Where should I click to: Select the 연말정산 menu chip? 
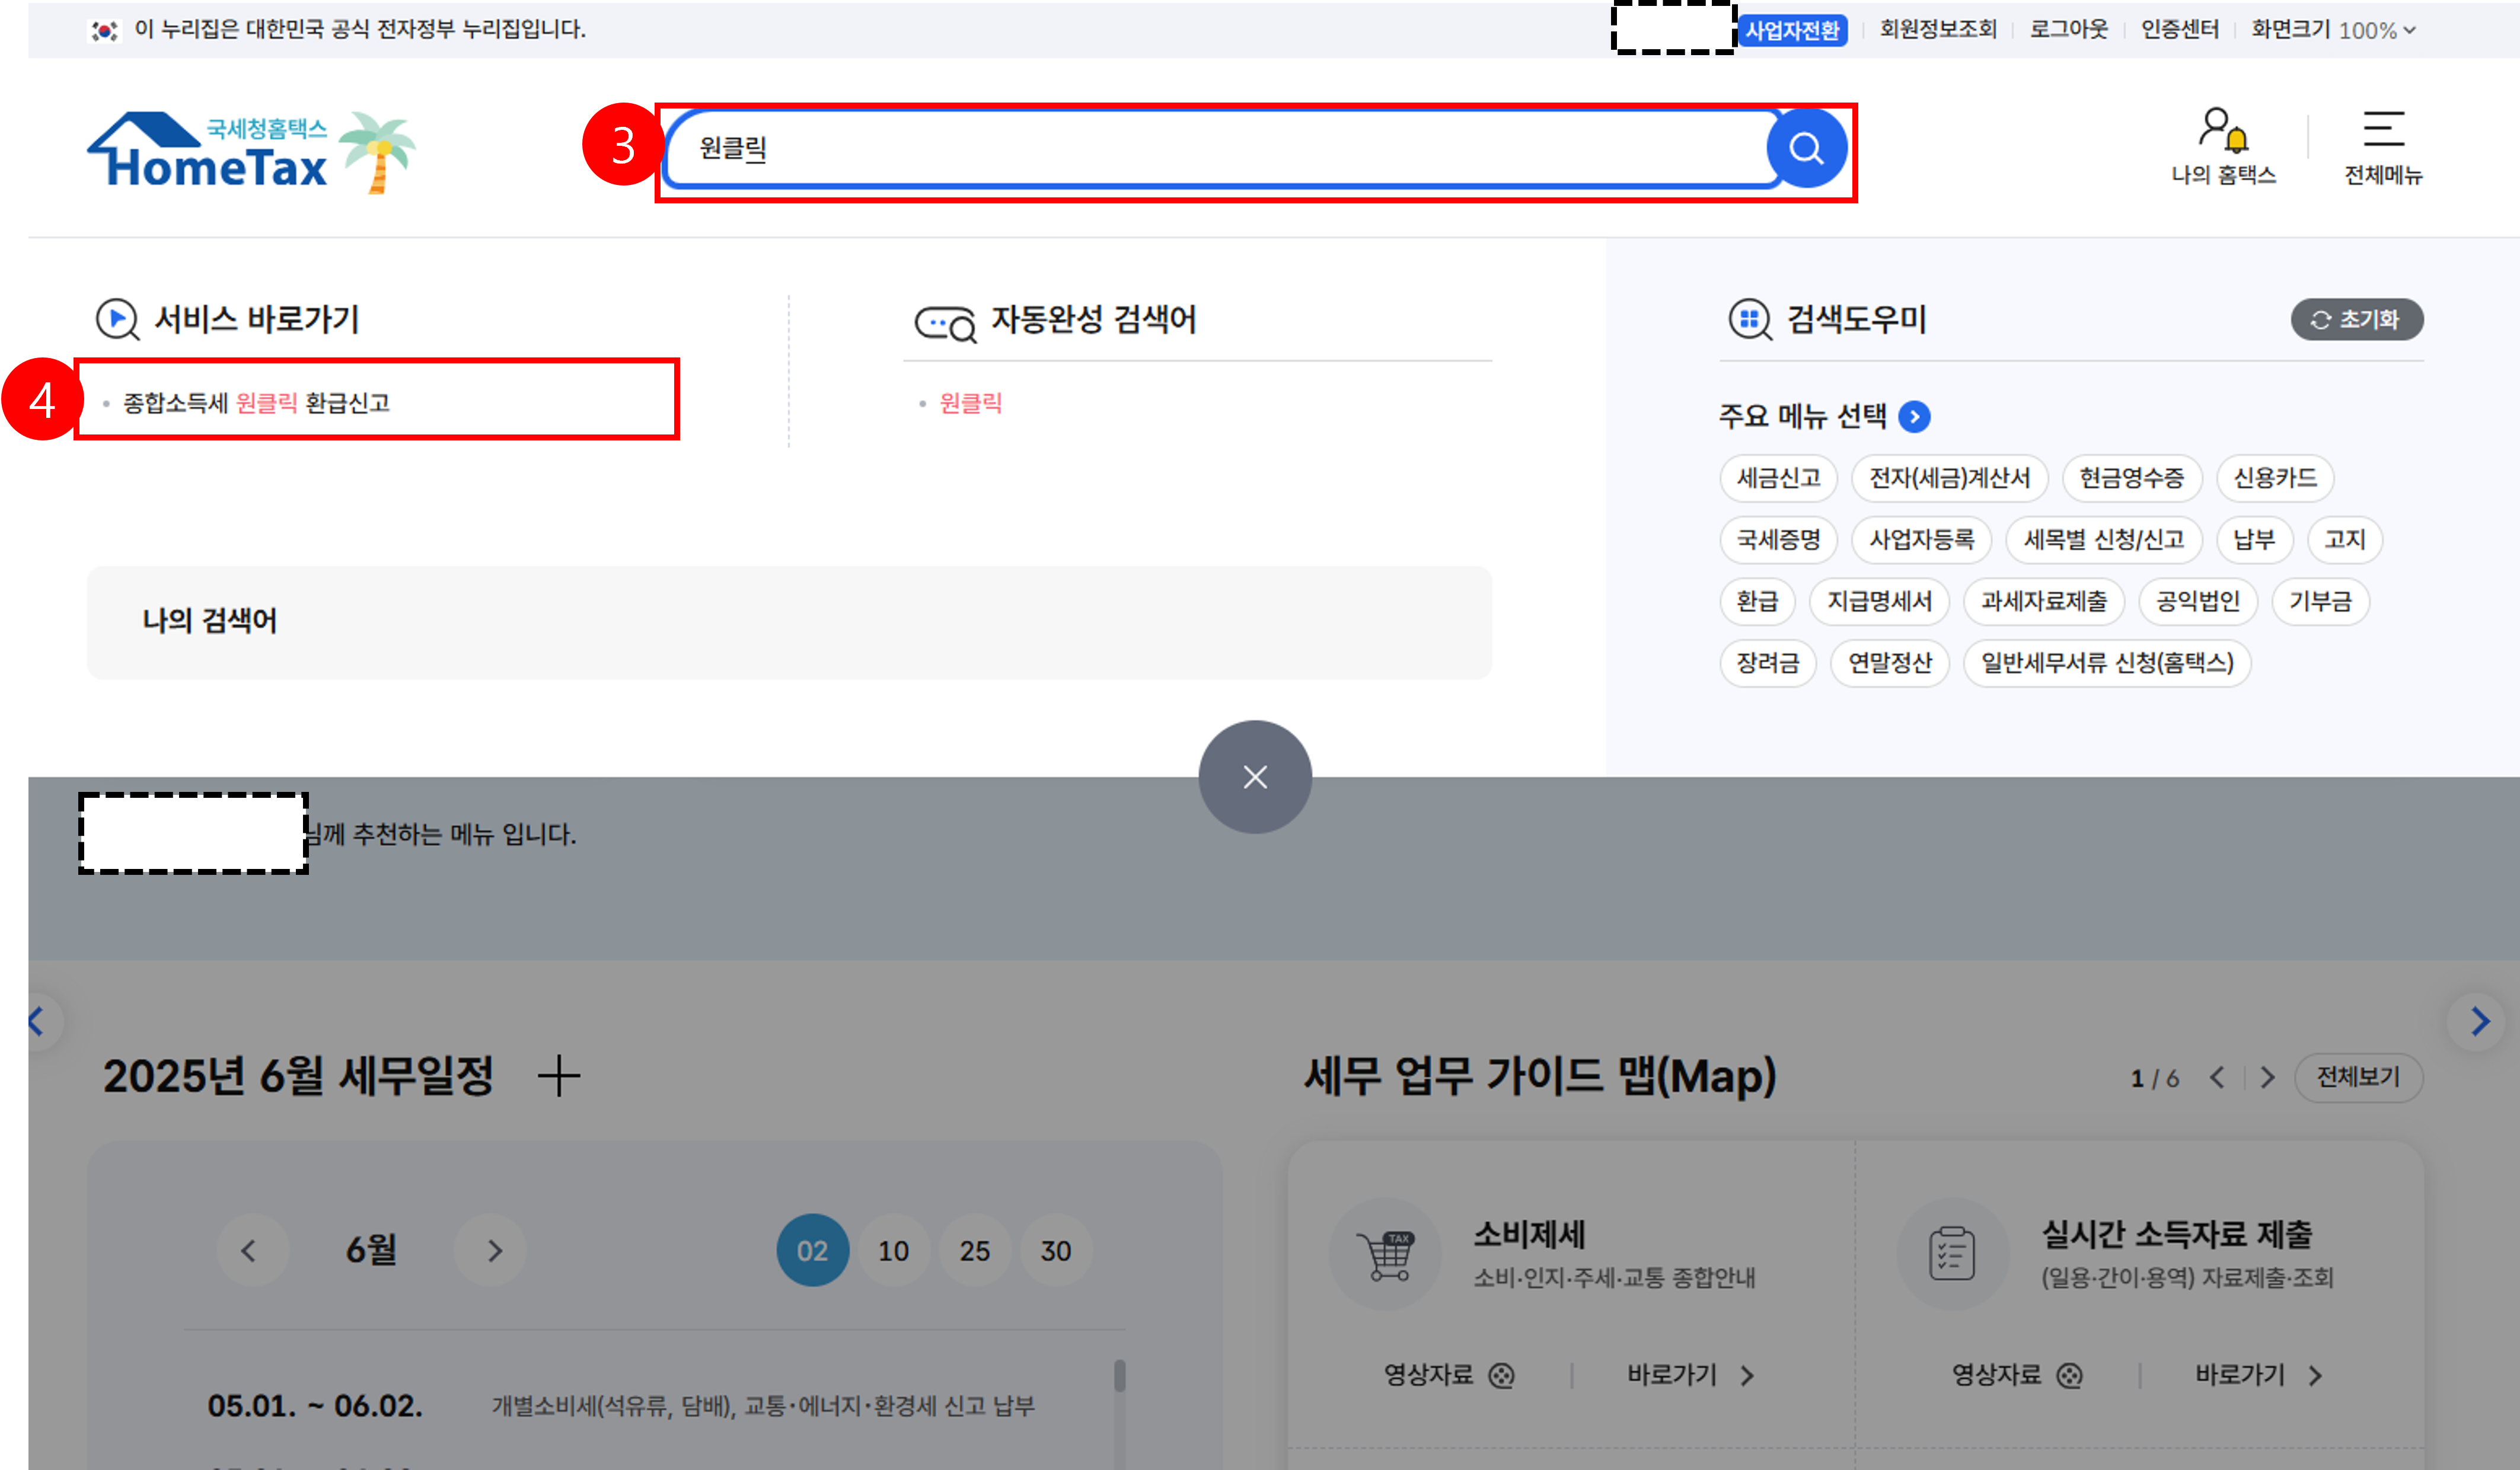point(1889,663)
